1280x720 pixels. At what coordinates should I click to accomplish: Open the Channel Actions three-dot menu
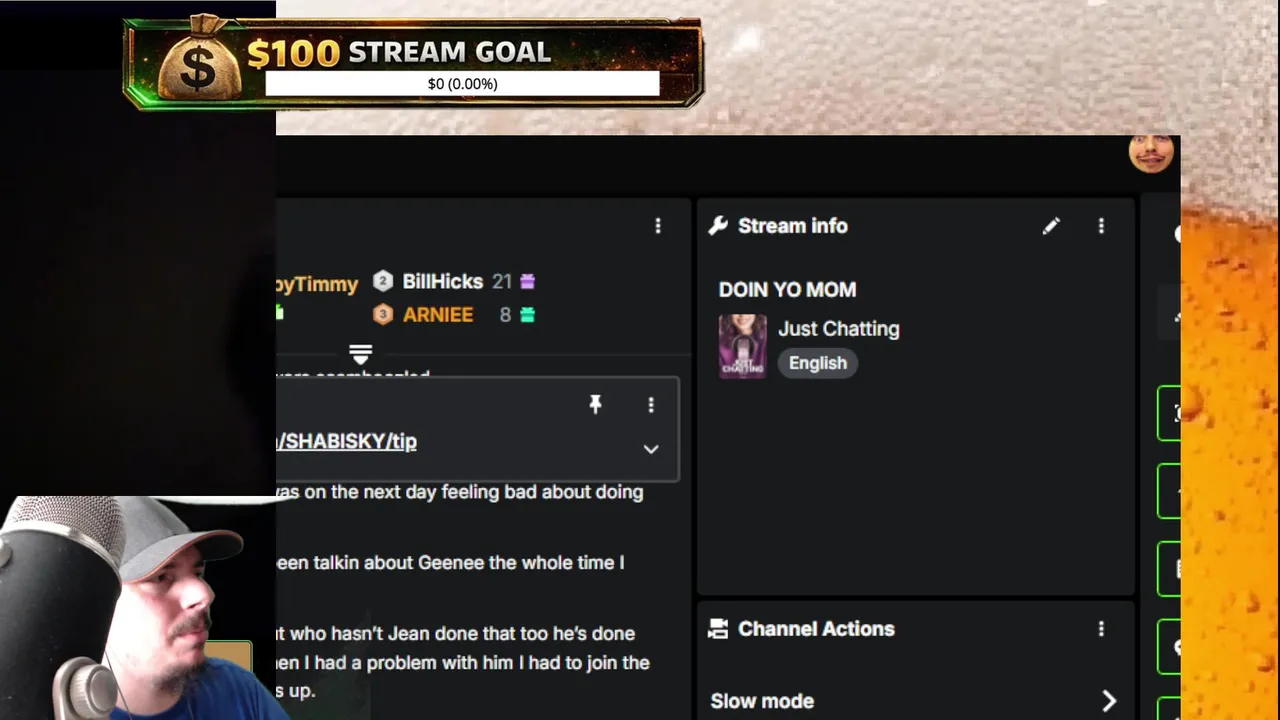click(x=1101, y=629)
